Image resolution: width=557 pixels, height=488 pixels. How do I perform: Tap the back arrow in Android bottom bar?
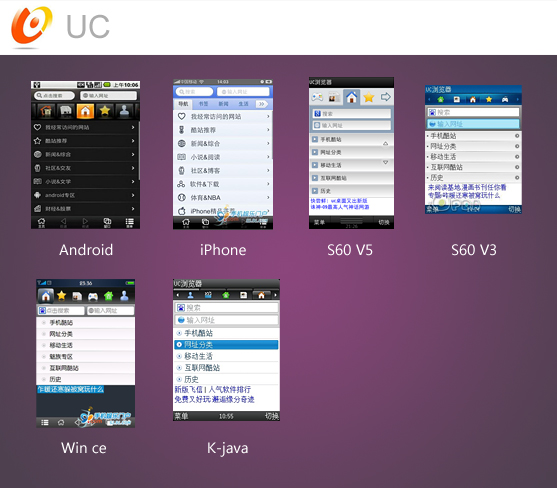[63, 222]
